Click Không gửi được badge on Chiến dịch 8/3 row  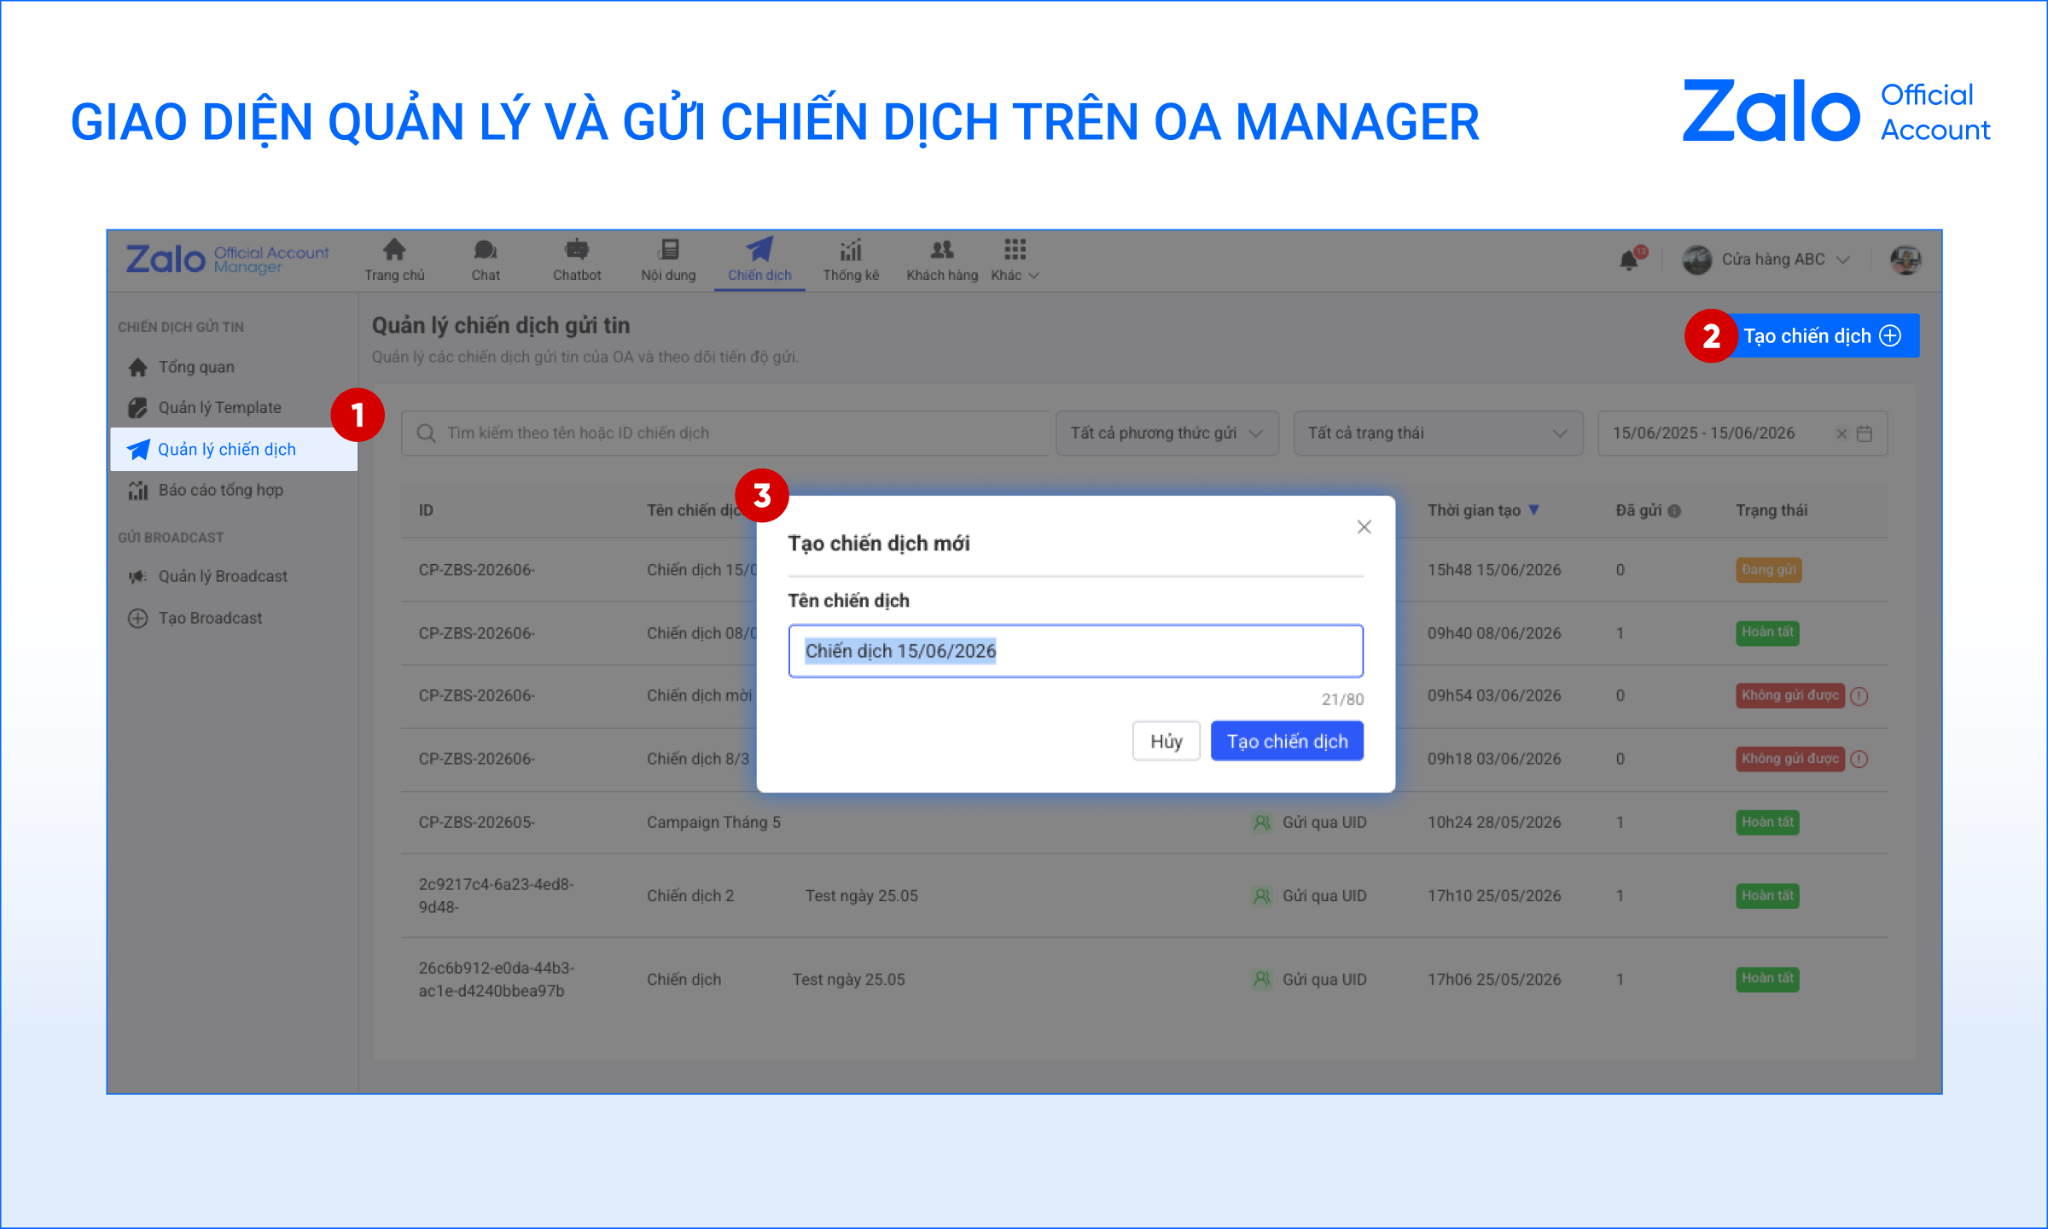[x=1790, y=759]
